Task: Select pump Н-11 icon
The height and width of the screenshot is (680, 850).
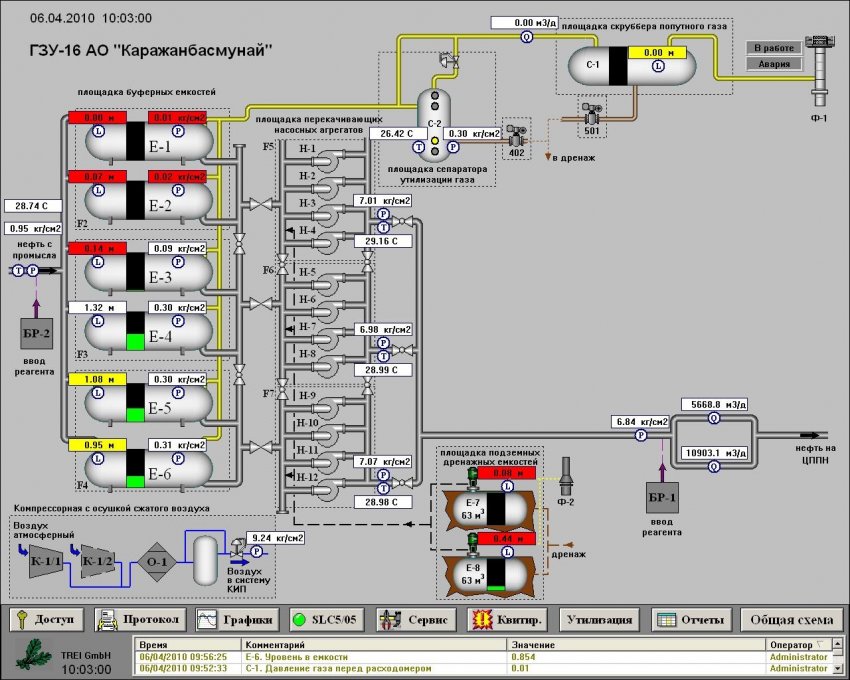Action: (325, 461)
